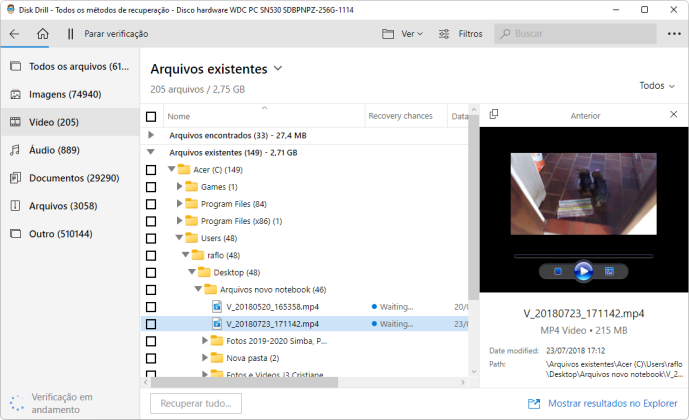Pop out preview panel icon
This screenshot has height=420, width=689.
(494, 114)
